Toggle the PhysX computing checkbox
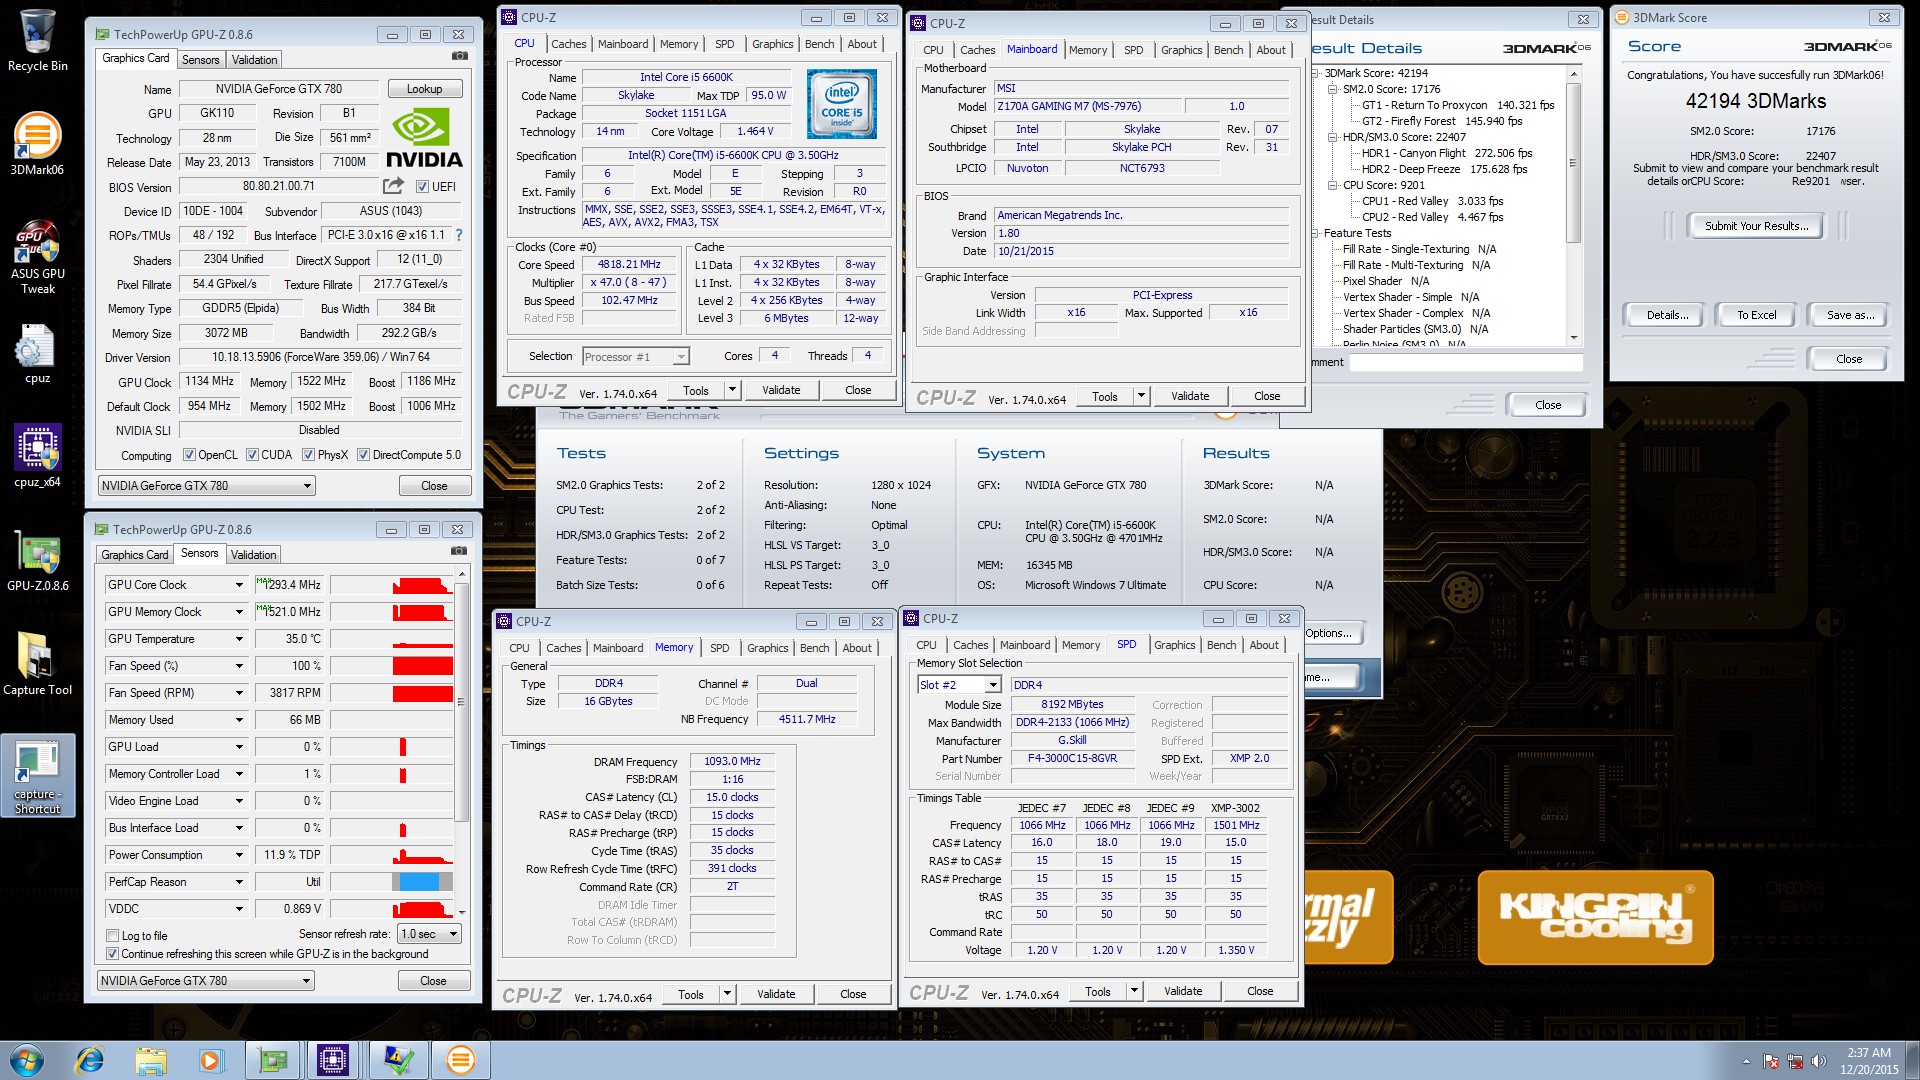Image resolution: width=1920 pixels, height=1080 pixels. (309, 455)
